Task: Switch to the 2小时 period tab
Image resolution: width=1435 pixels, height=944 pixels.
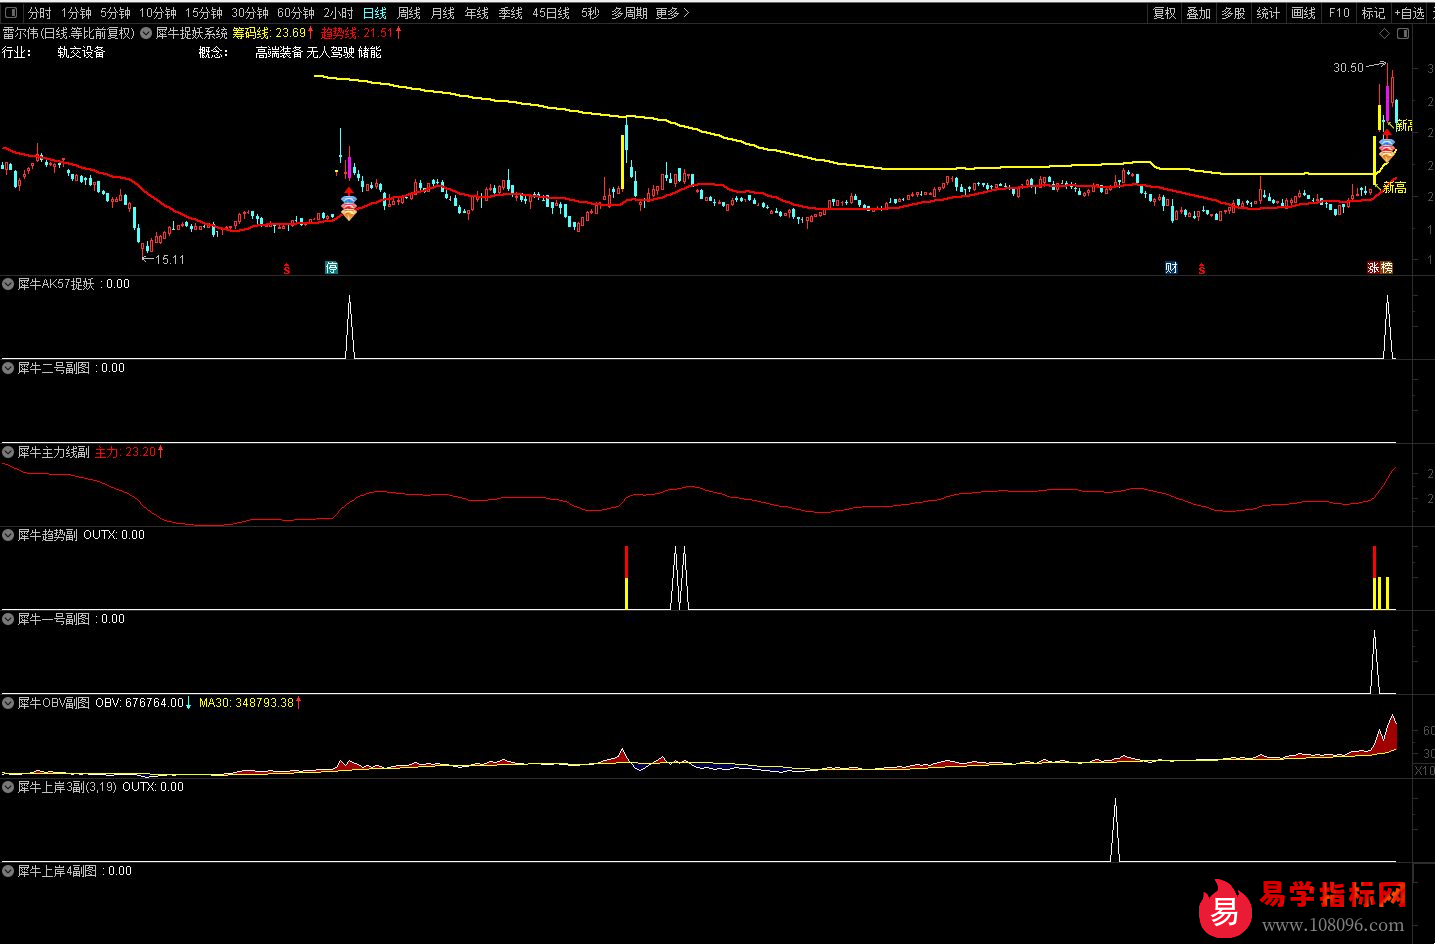Action: pyautogui.click(x=338, y=13)
